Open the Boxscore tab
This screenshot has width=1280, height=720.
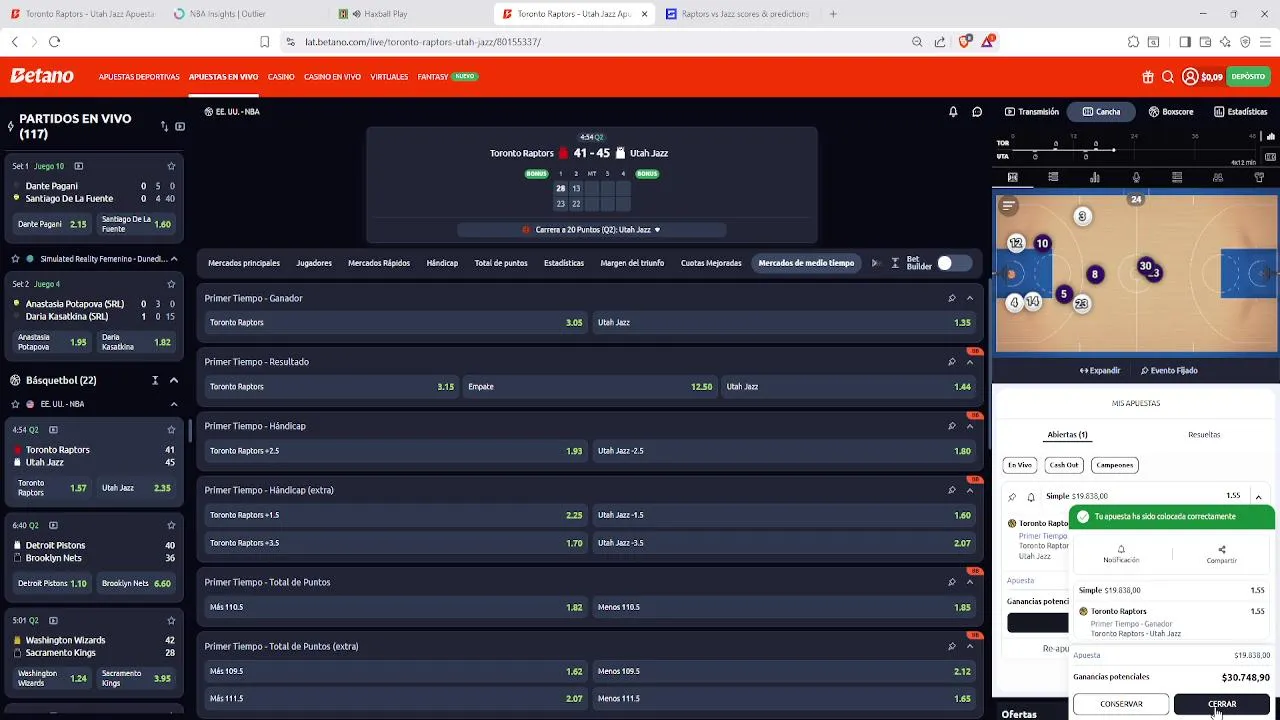coord(1171,112)
